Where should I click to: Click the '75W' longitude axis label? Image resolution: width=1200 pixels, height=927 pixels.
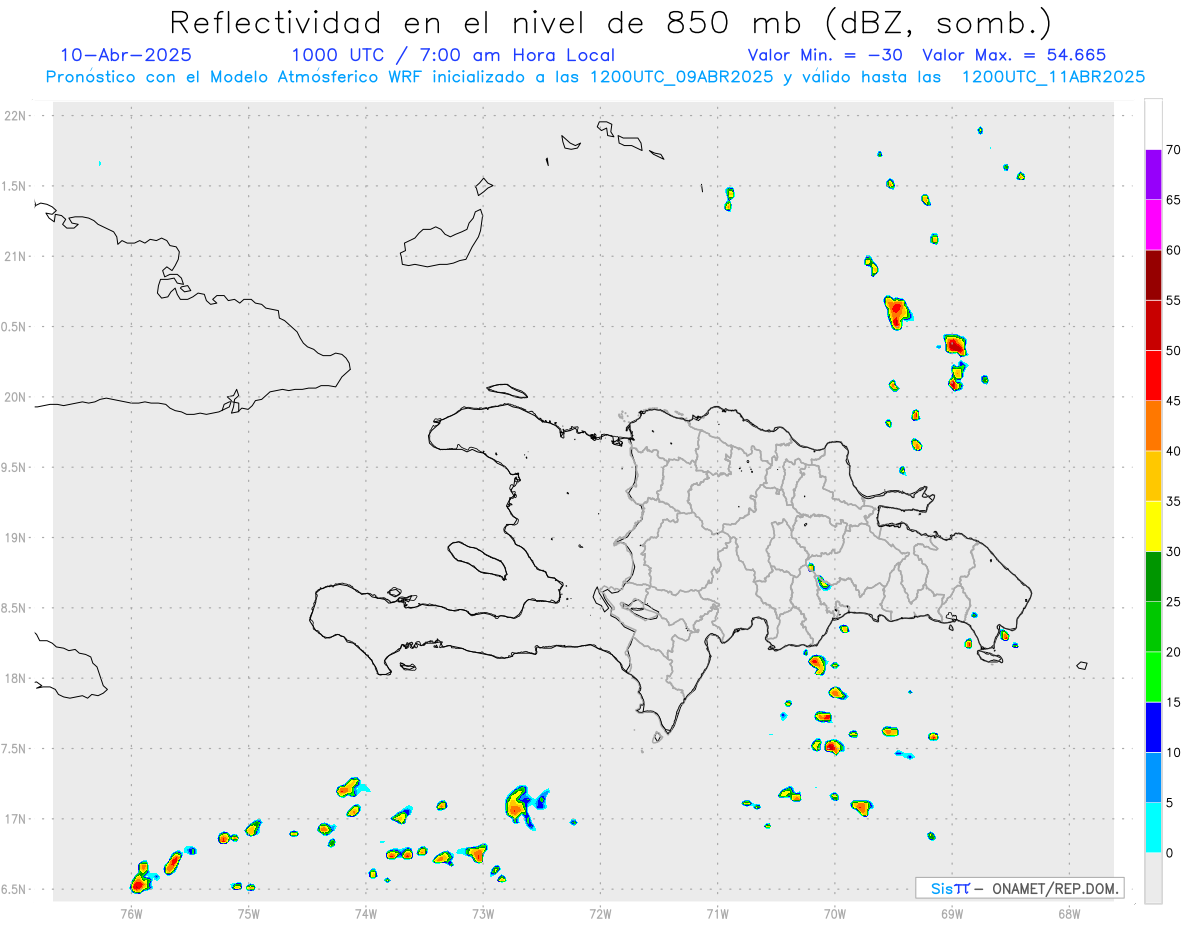point(249,912)
